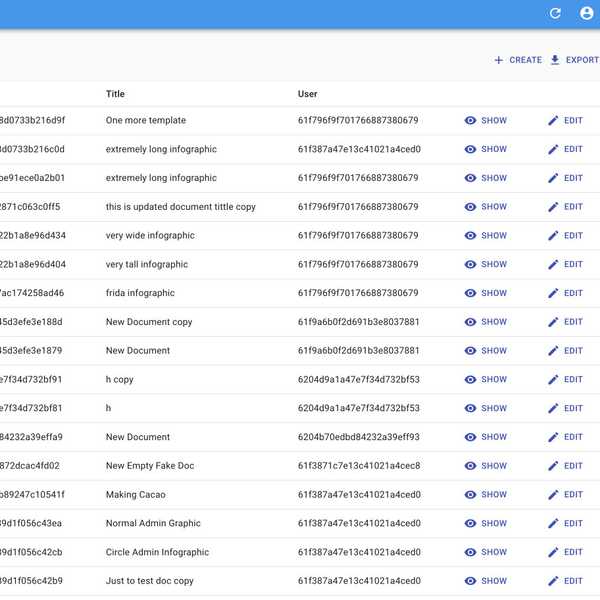This screenshot has width=600, height=600.
Task: Click the refresh icon in top bar
Action: tap(555, 14)
